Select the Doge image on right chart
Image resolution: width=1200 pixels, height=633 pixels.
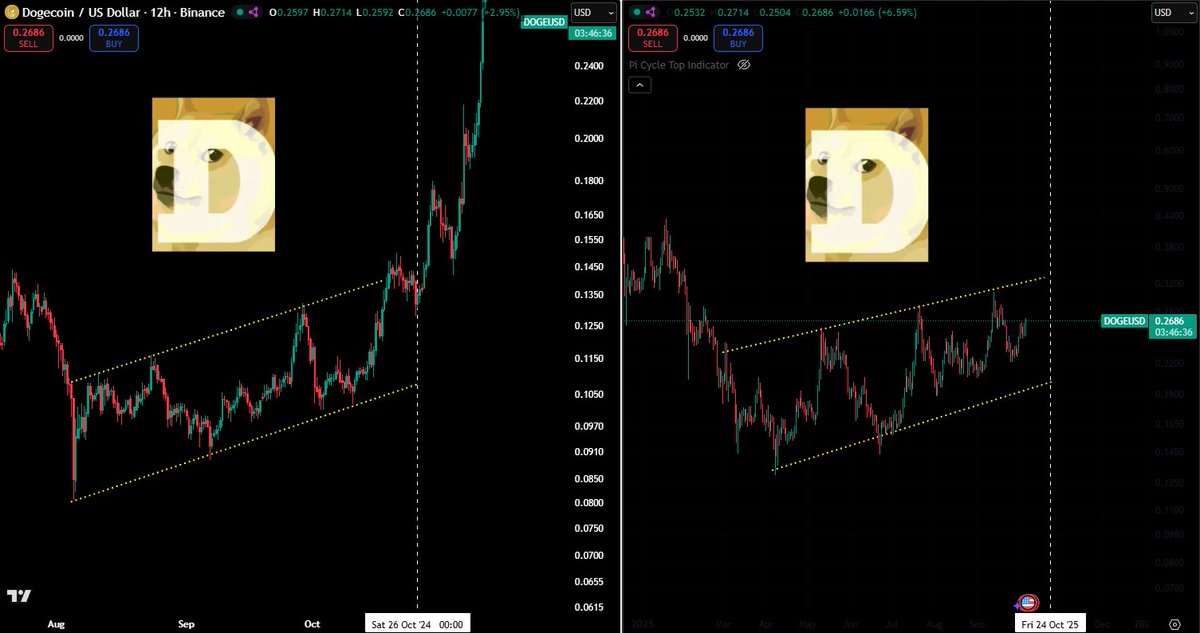point(867,183)
